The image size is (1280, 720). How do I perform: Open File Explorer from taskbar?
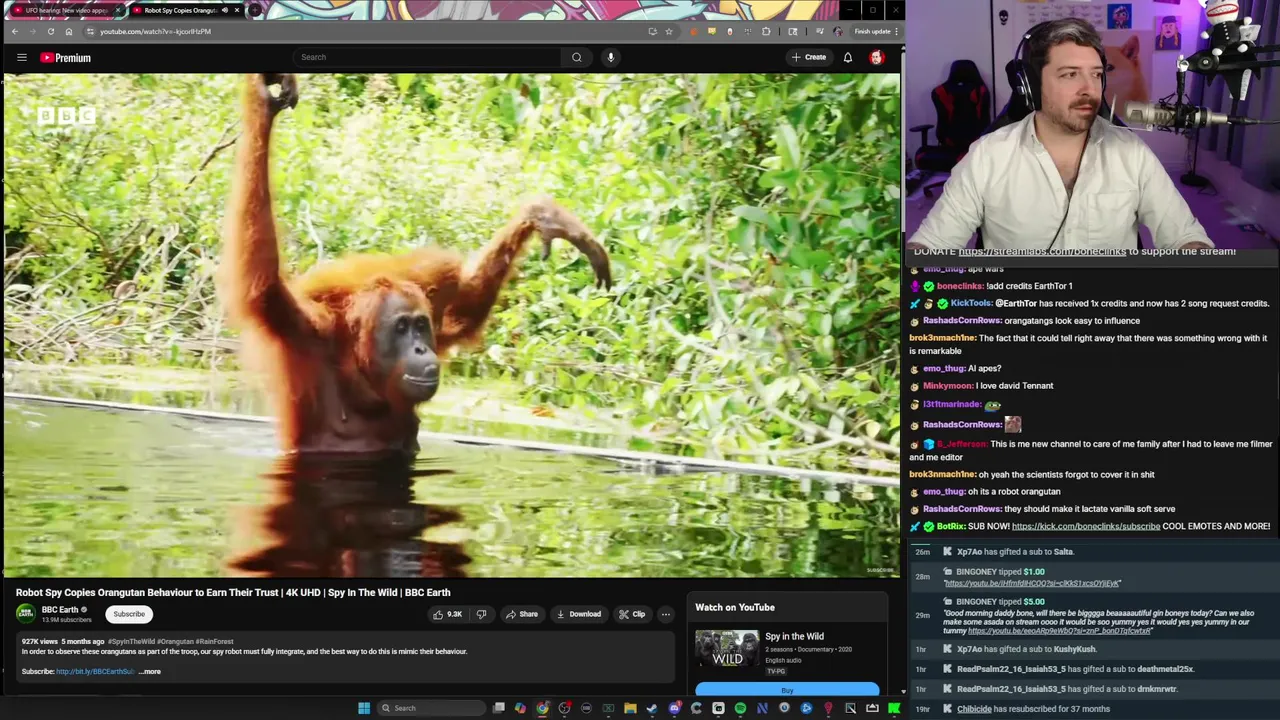click(630, 708)
